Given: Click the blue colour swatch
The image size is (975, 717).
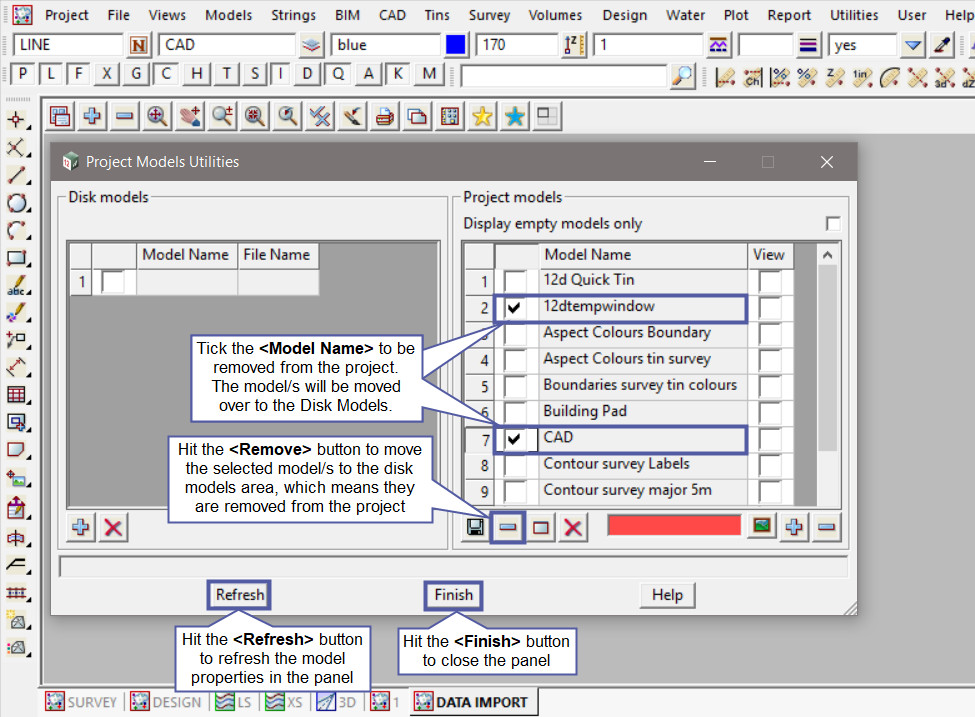Looking at the screenshot, I should click(456, 45).
